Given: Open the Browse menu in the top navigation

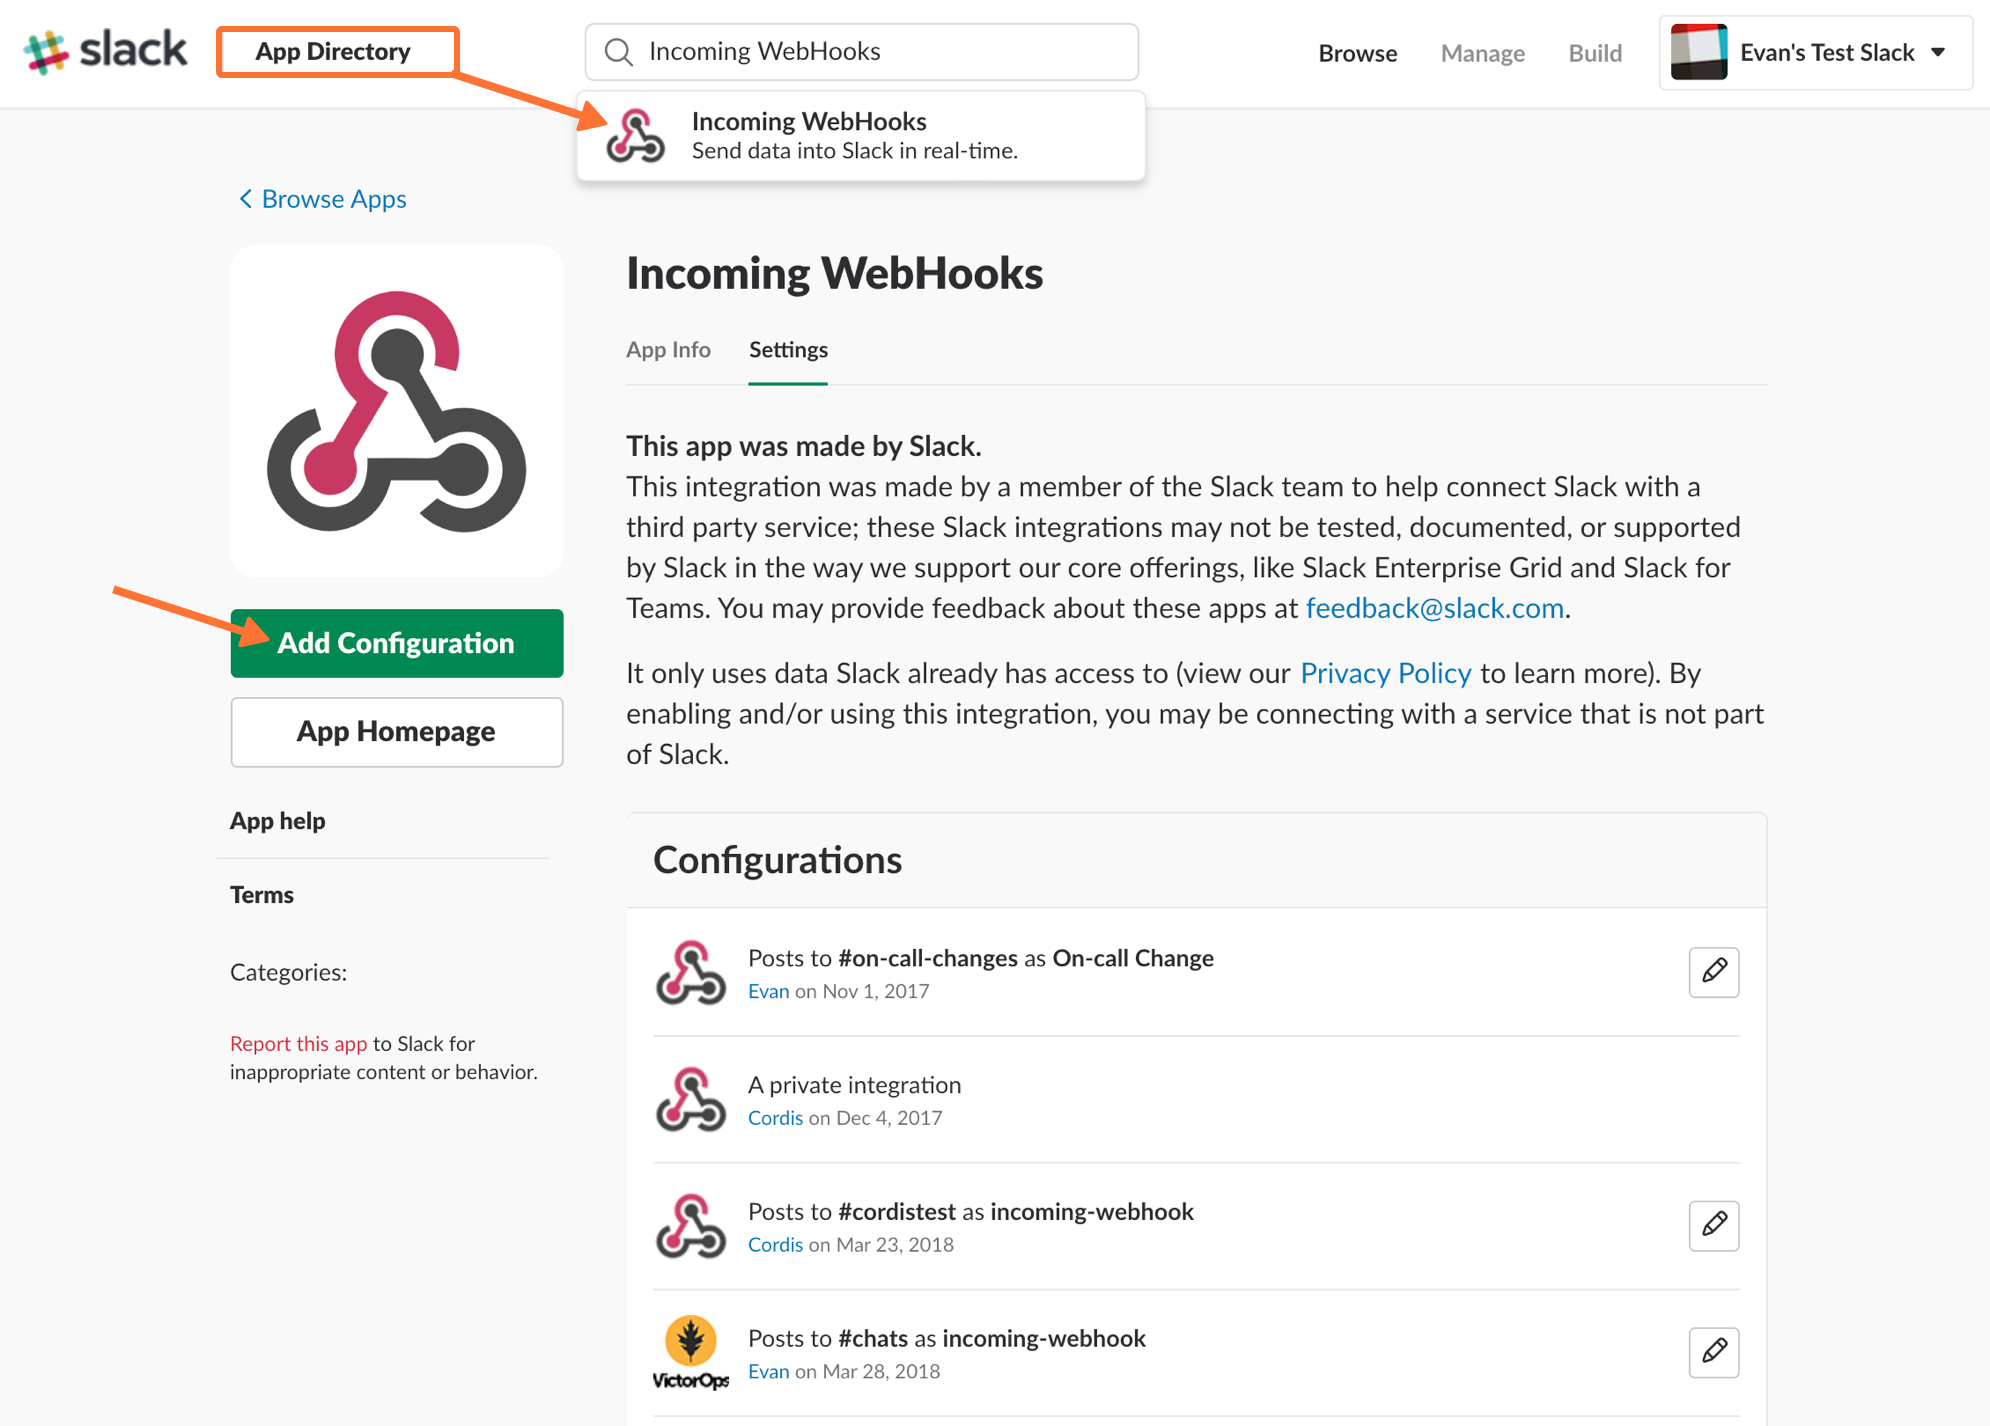Looking at the screenshot, I should (x=1357, y=52).
